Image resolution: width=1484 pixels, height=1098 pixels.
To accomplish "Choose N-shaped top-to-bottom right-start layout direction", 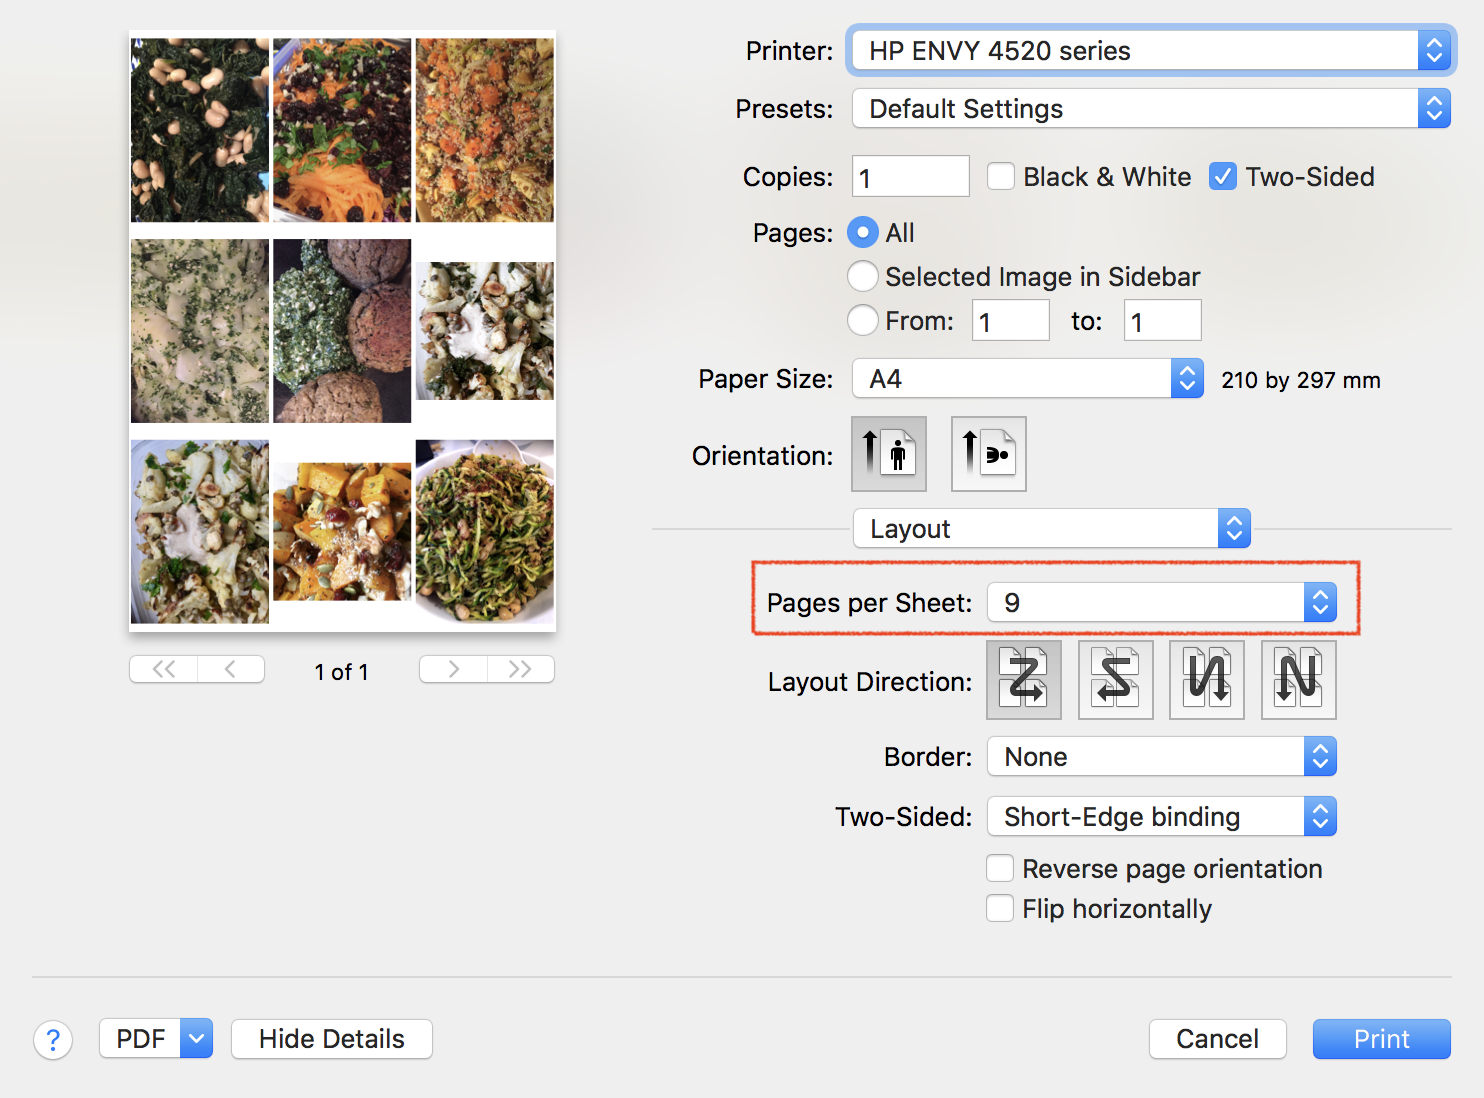I will [1299, 680].
